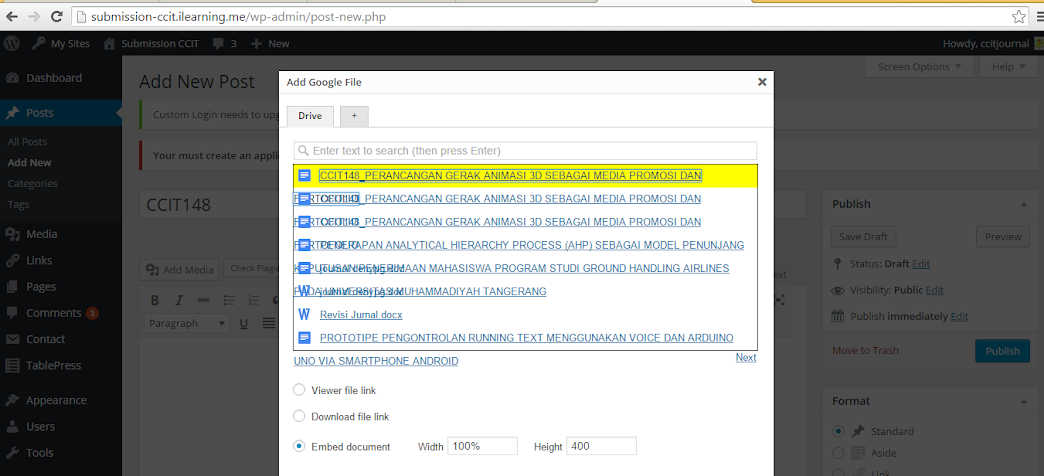Close the Add Google File dialog
This screenshot has width=1044, height=476.
(762, 82)
